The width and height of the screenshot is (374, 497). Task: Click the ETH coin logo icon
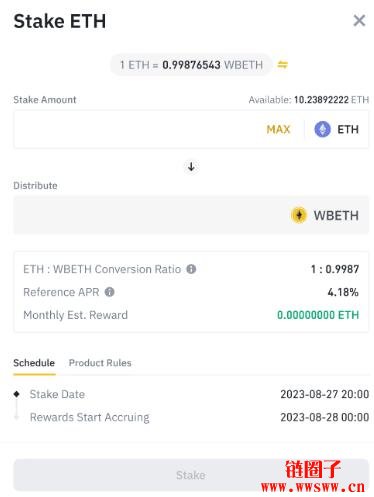click(x=322, y=129)
